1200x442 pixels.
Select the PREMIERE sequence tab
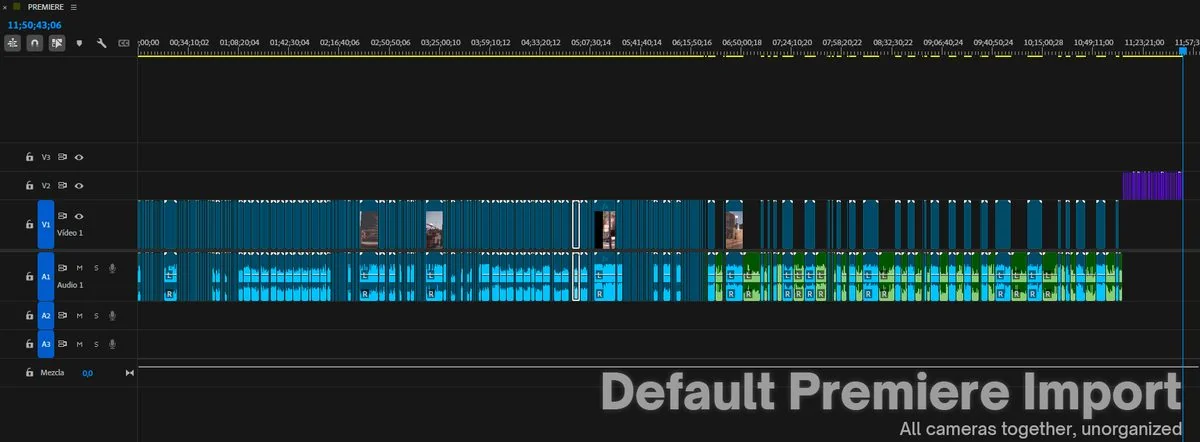(46, 7)
